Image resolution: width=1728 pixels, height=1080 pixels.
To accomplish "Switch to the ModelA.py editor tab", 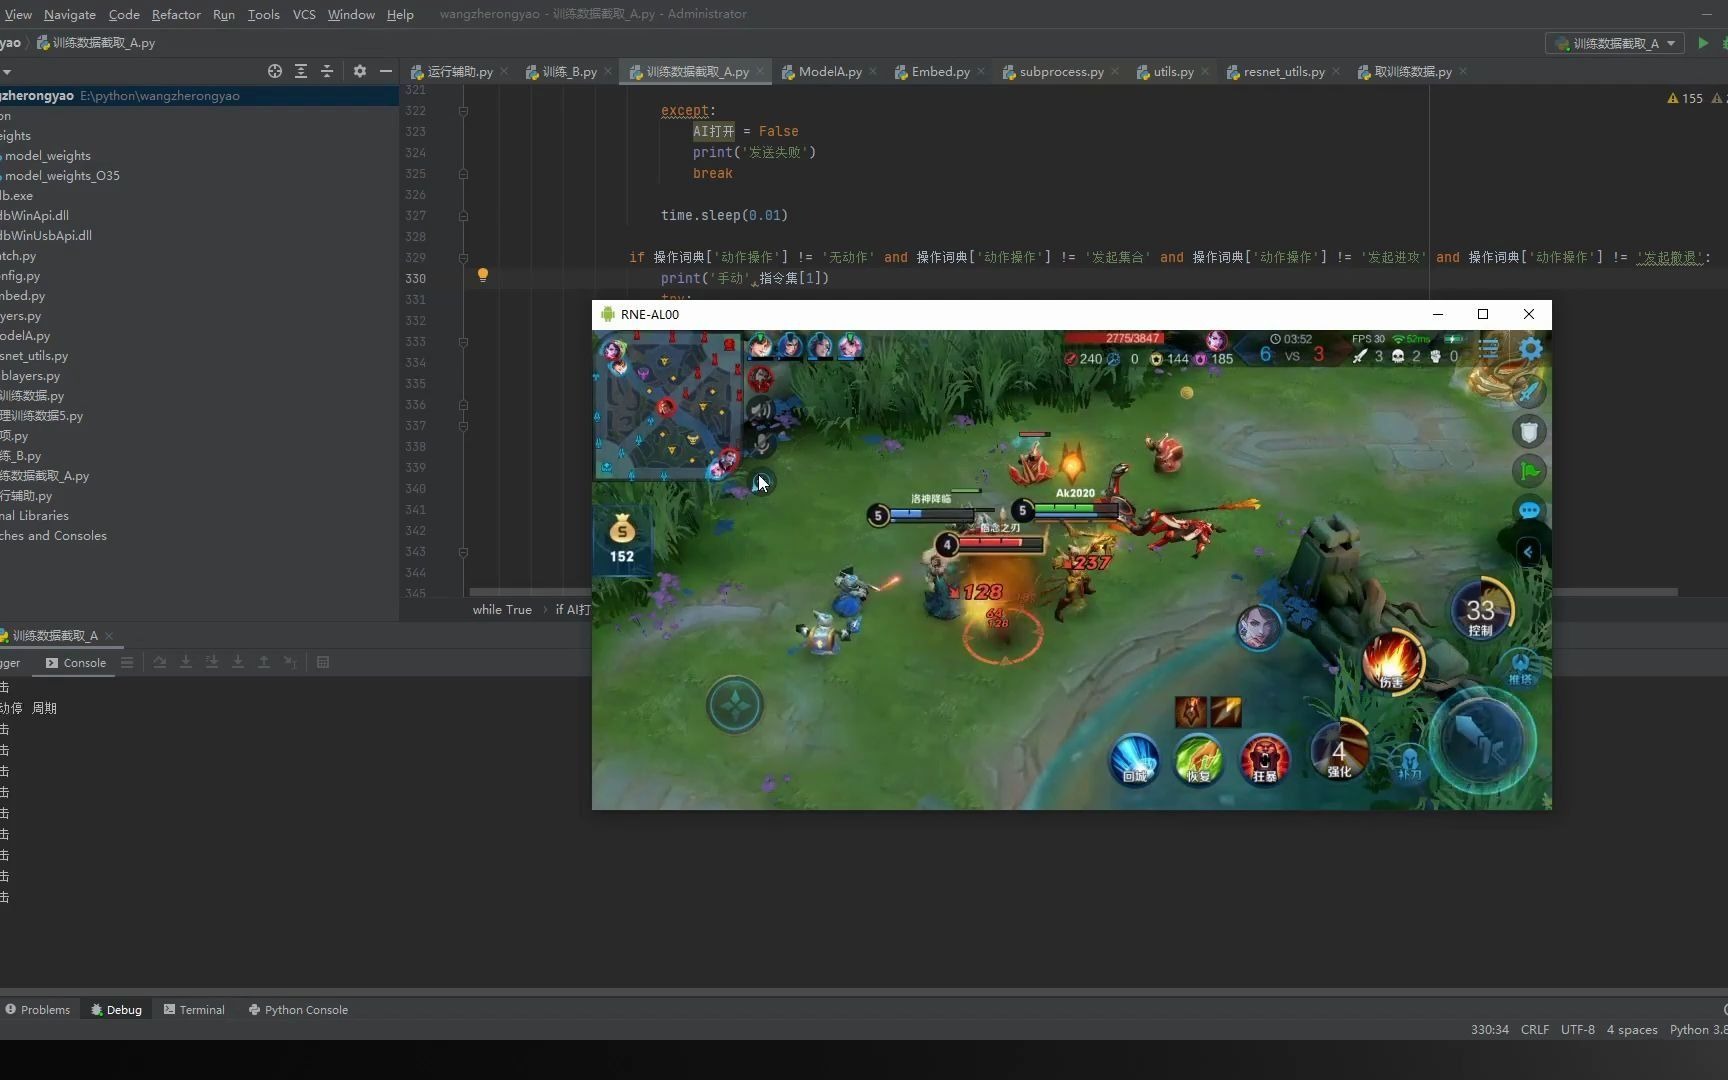I will tap(829, 72).
